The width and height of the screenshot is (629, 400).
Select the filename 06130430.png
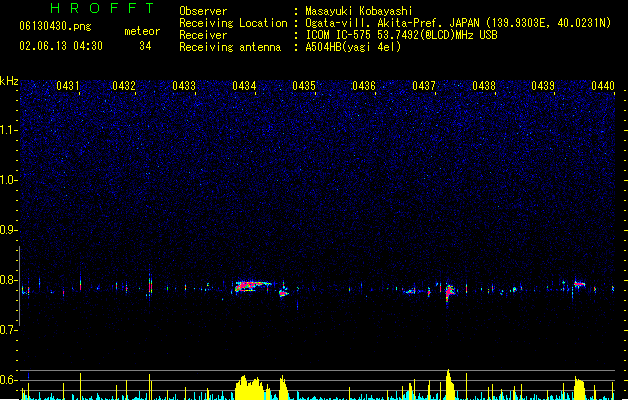point(55,26)
